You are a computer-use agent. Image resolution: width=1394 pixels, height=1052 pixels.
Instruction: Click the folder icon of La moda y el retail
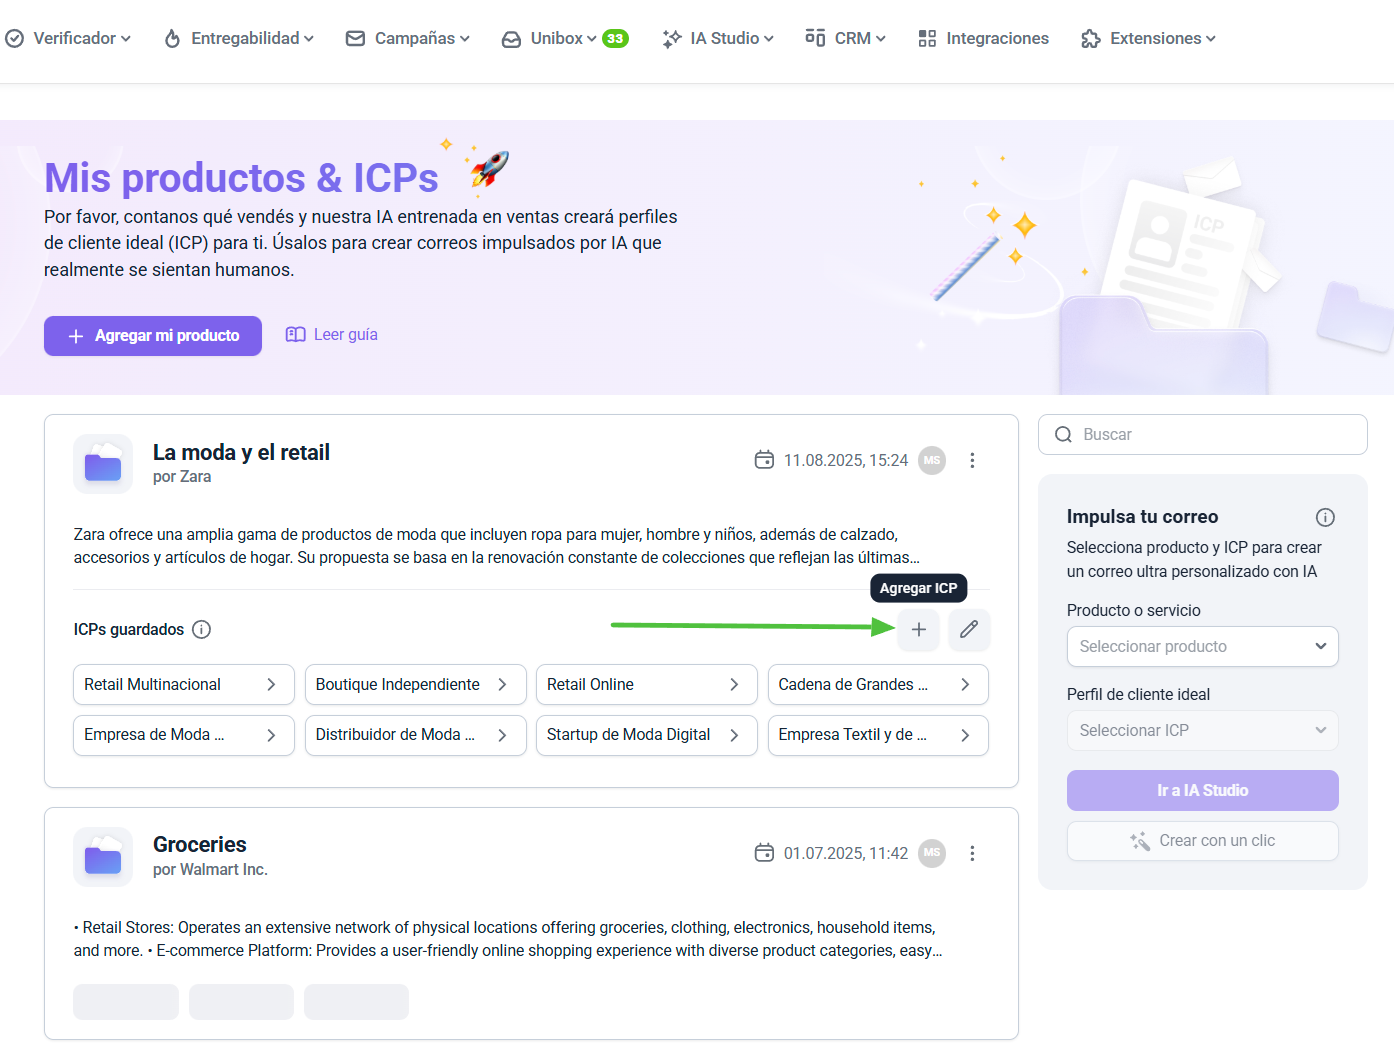pos(103,464)
